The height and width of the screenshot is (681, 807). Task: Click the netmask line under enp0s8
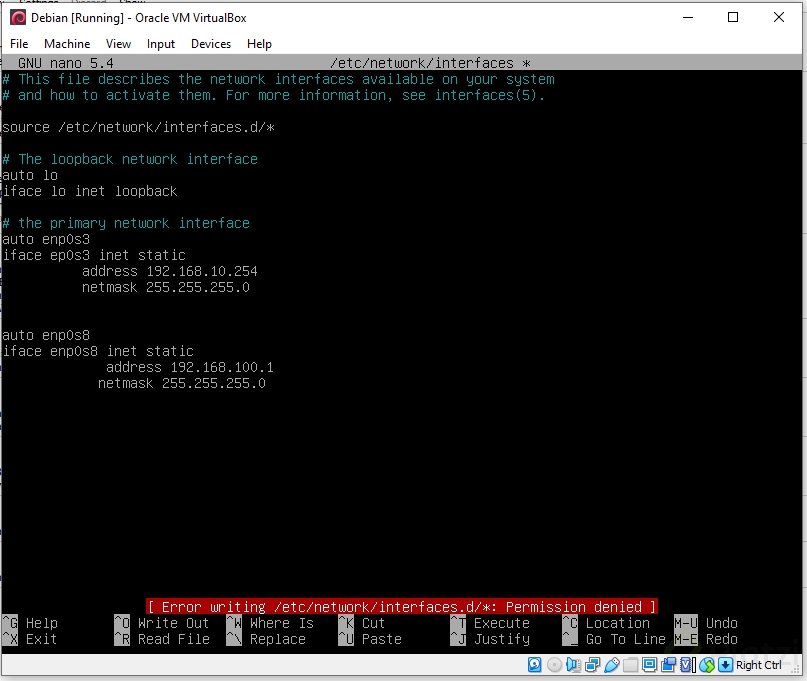coord(182,383)
